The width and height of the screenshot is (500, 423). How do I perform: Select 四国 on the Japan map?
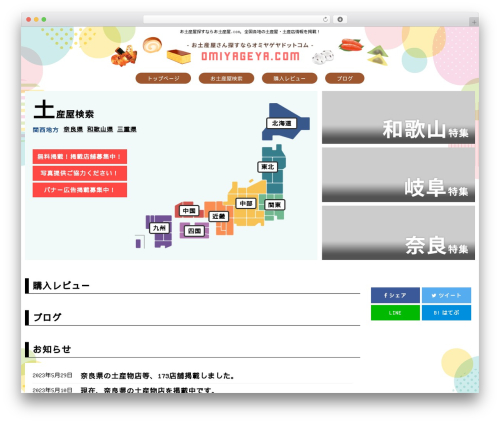[x=194, y=231]
